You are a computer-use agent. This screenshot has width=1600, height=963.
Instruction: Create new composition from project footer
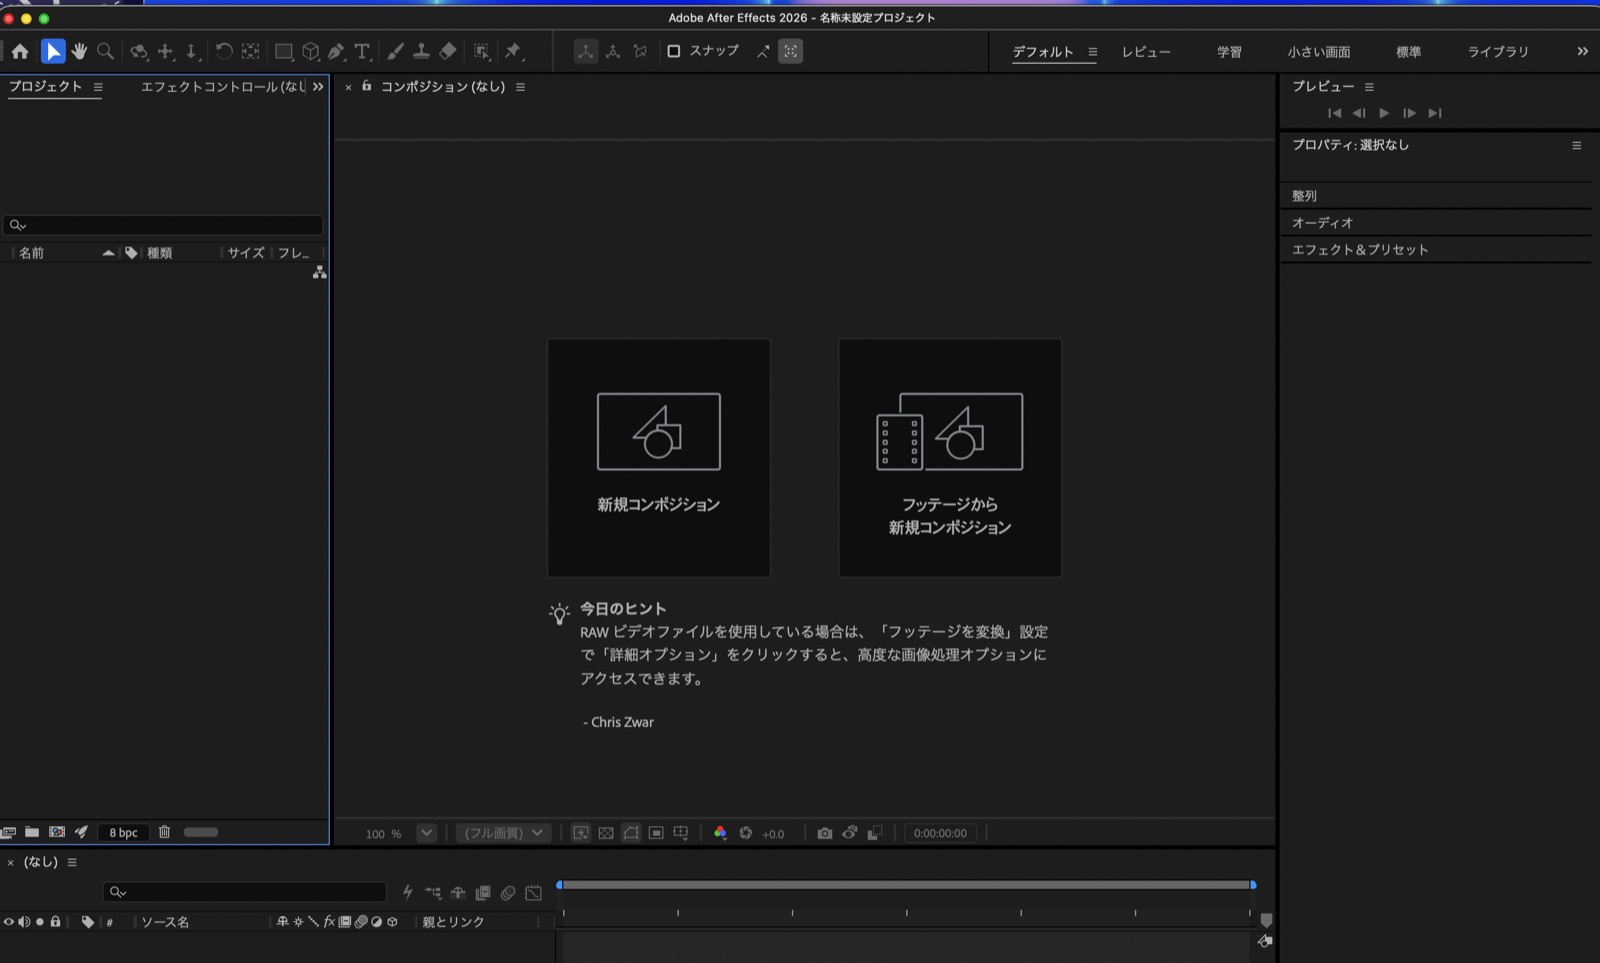[57, 832]
